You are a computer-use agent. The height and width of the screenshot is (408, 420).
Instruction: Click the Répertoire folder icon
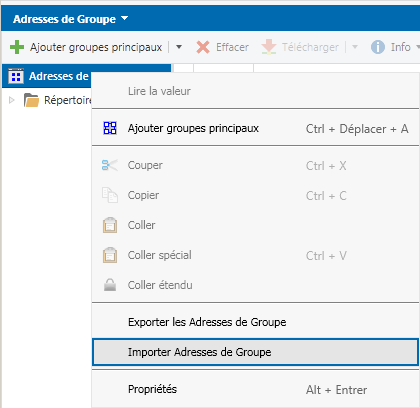click(31, 100)
